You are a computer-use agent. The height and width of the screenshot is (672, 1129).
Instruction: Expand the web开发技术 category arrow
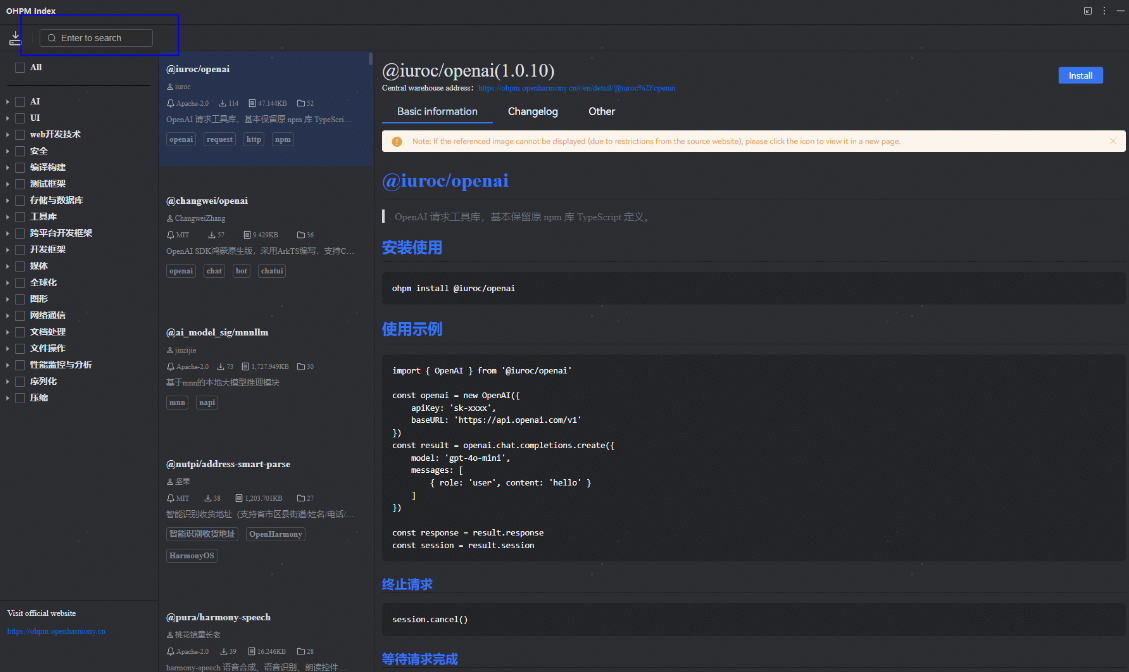(x=8, y=135)
